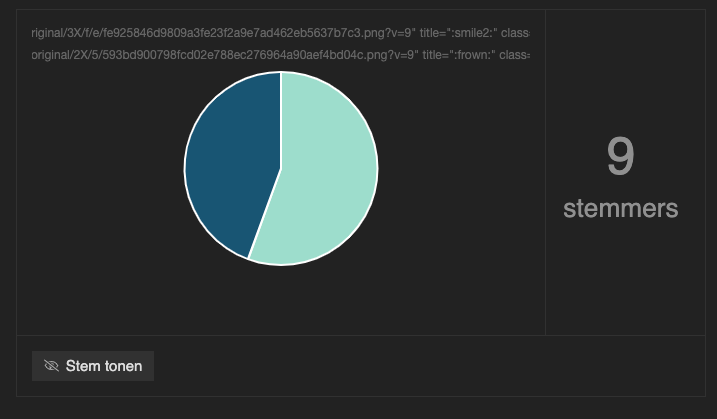Click empty footer area right of Stem tonen

point(430,366)
